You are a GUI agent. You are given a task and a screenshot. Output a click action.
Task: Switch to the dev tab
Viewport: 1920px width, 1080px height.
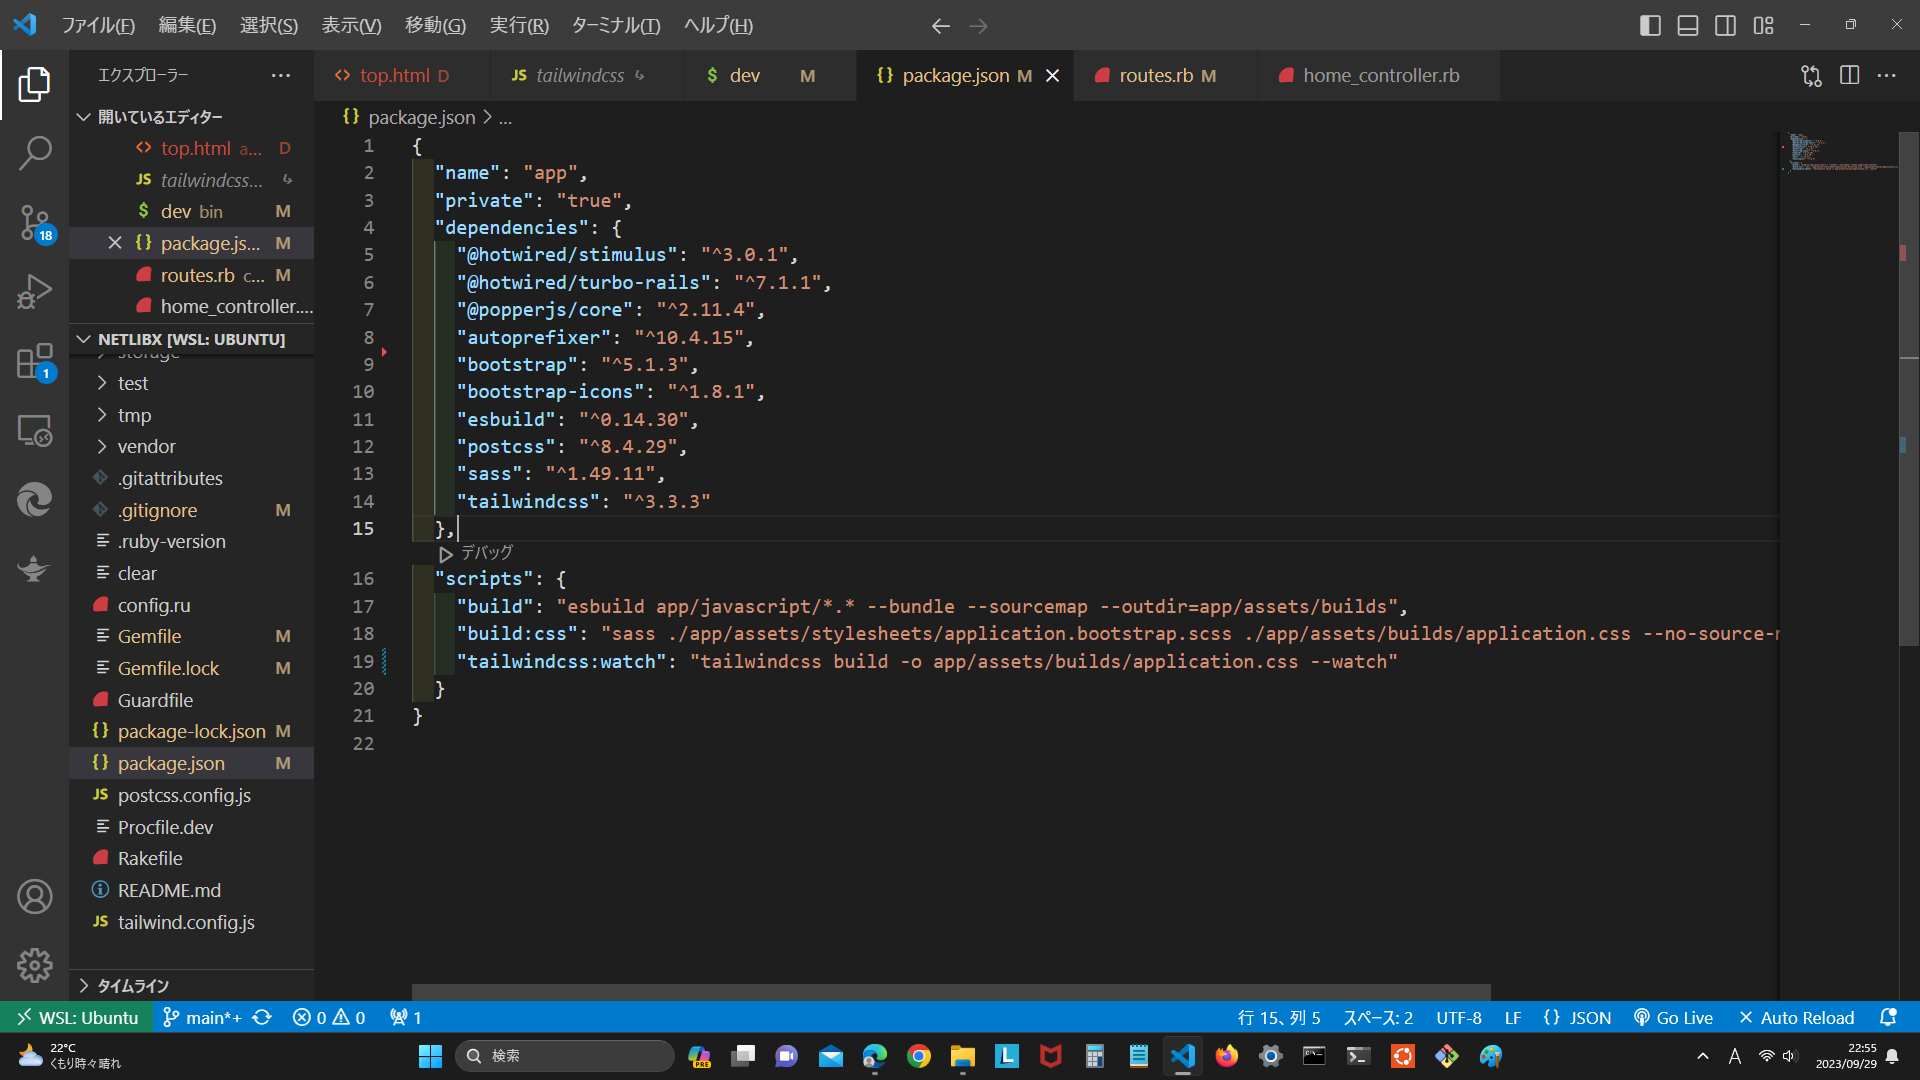[770, 76]
